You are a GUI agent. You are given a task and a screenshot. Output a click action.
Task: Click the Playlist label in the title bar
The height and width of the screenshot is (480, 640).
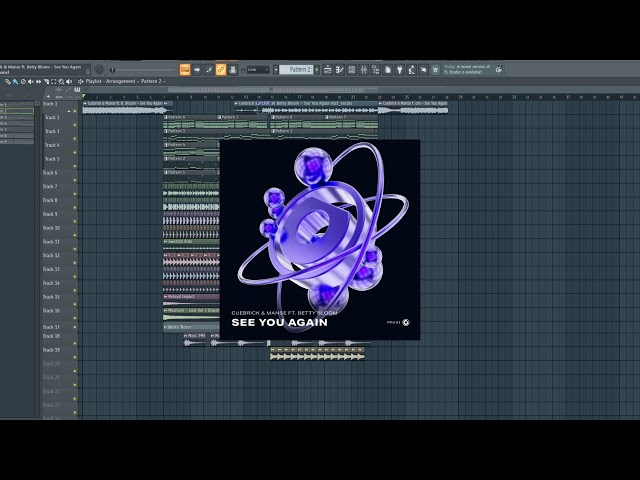point(93,82)
